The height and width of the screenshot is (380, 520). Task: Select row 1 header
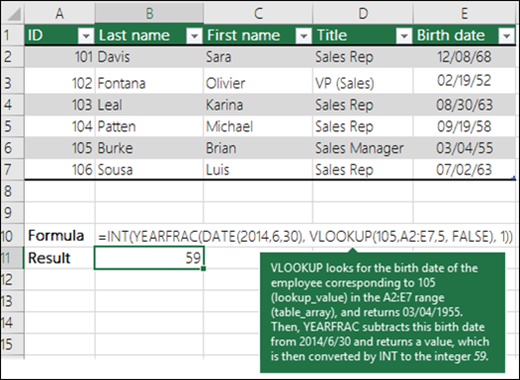click(12, 35)
